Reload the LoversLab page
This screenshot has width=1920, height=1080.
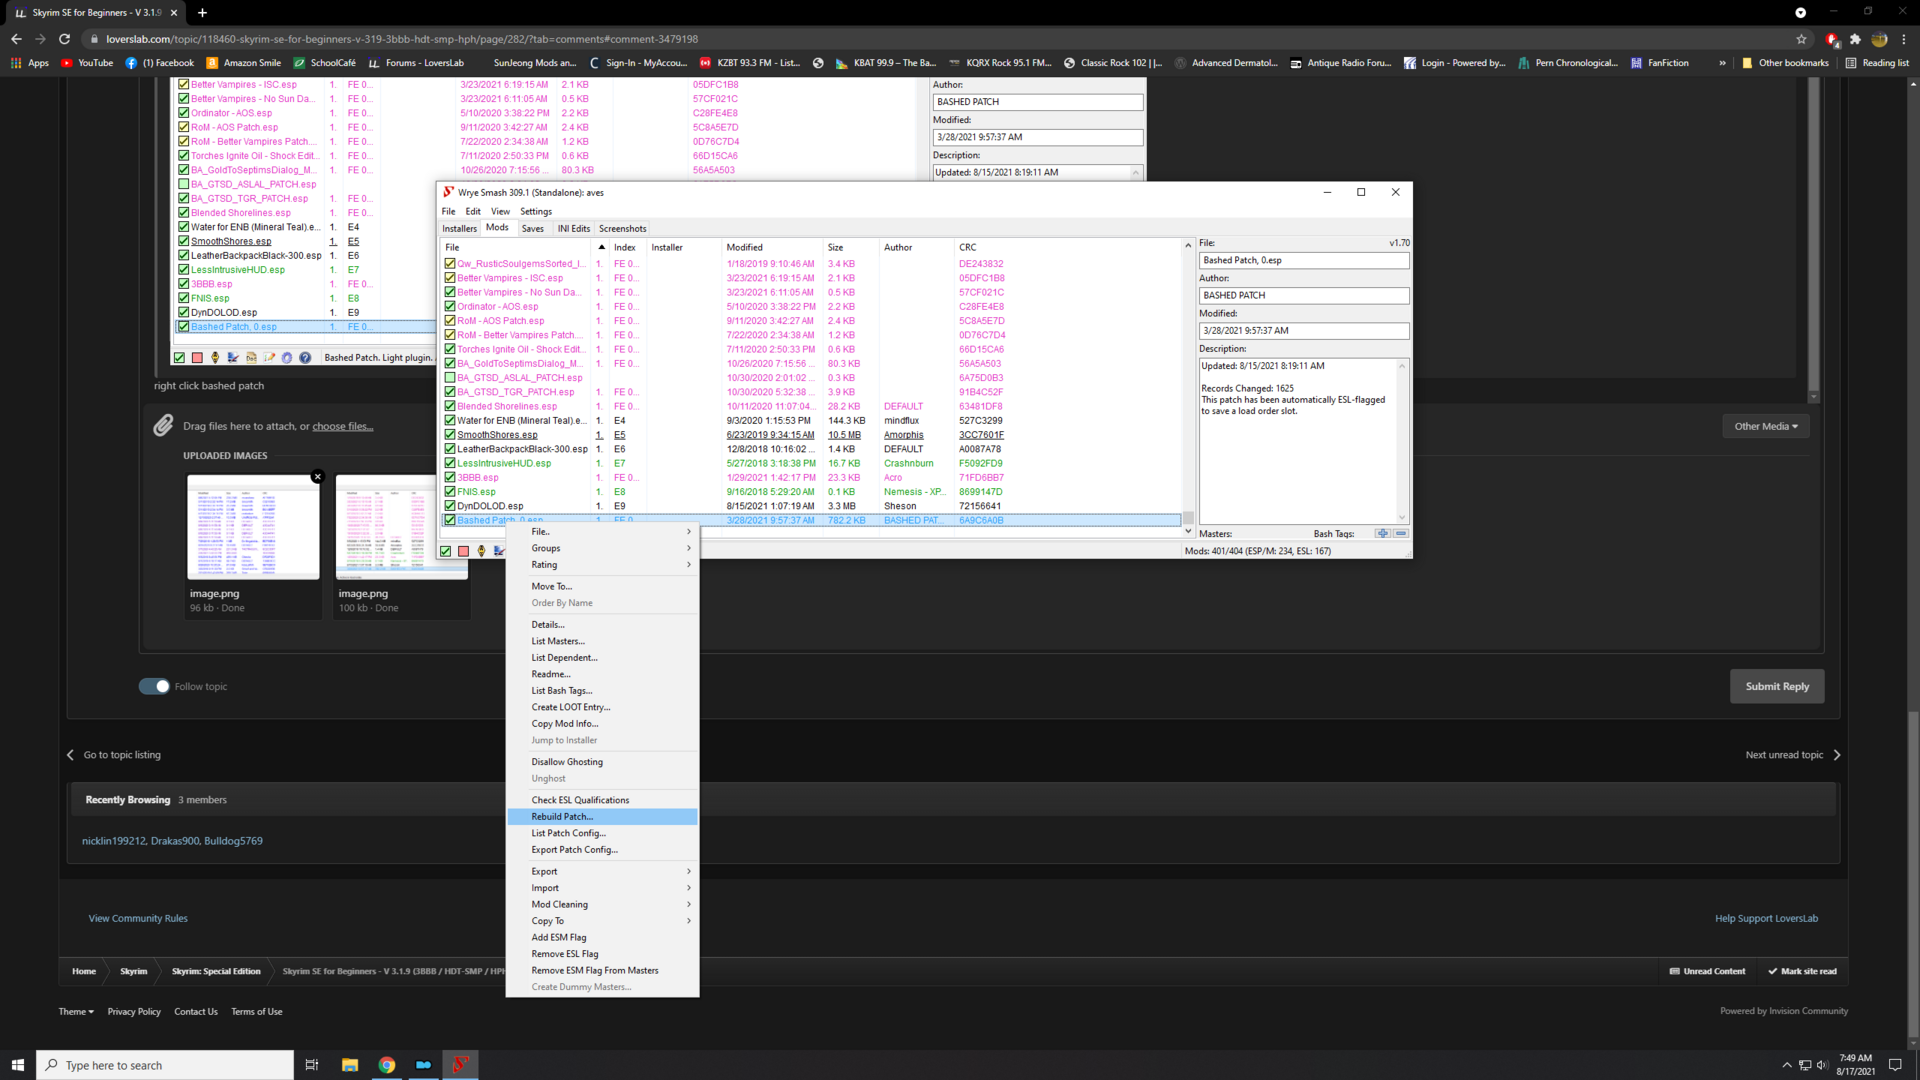click(64, 39)
